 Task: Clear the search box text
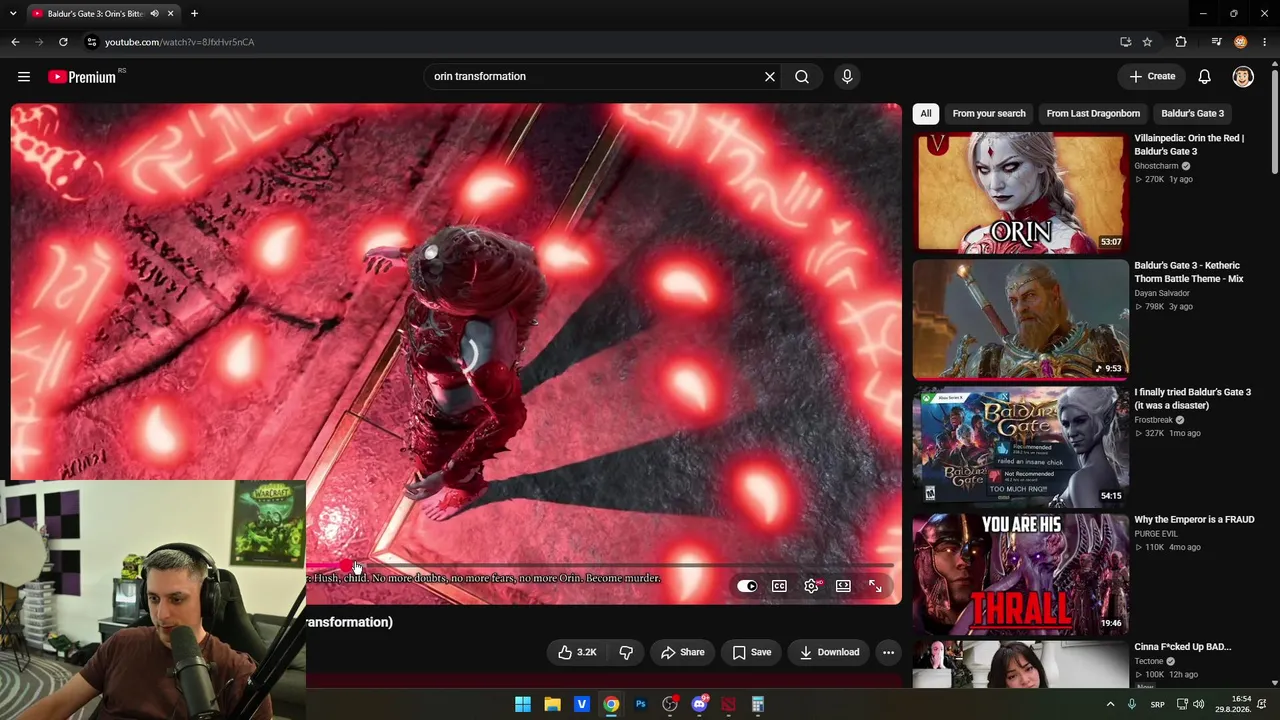[770, 76]
